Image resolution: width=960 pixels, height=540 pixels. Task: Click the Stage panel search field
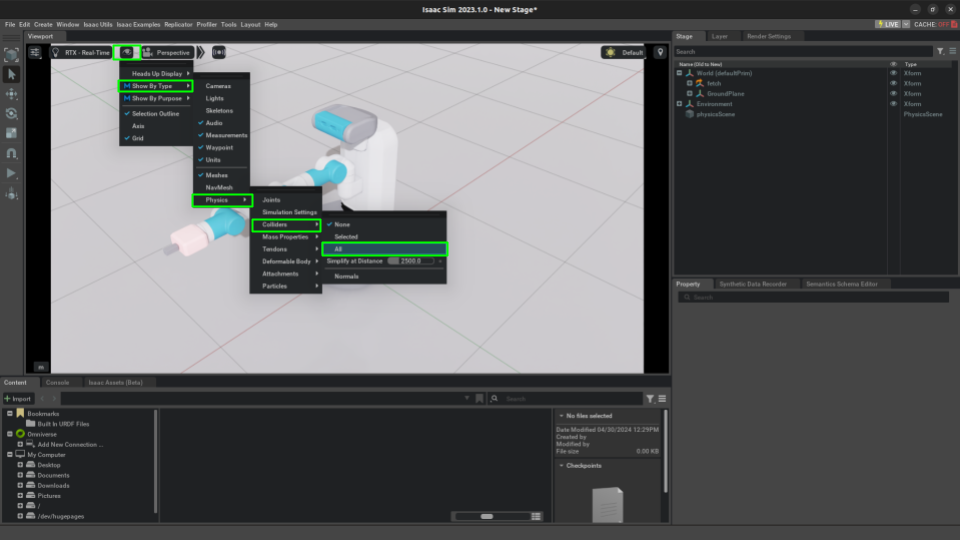pyautogui.click(x=803, y=51)
